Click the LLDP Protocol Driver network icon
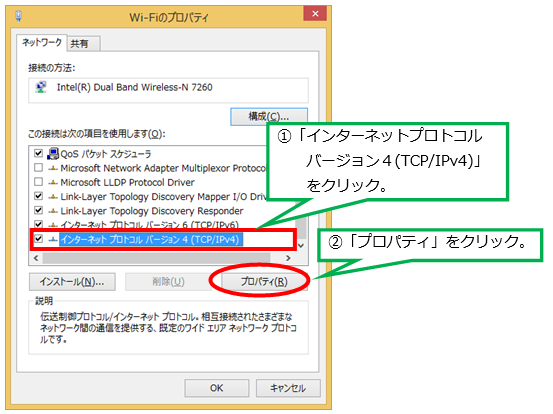 click(x=53, y=183)
